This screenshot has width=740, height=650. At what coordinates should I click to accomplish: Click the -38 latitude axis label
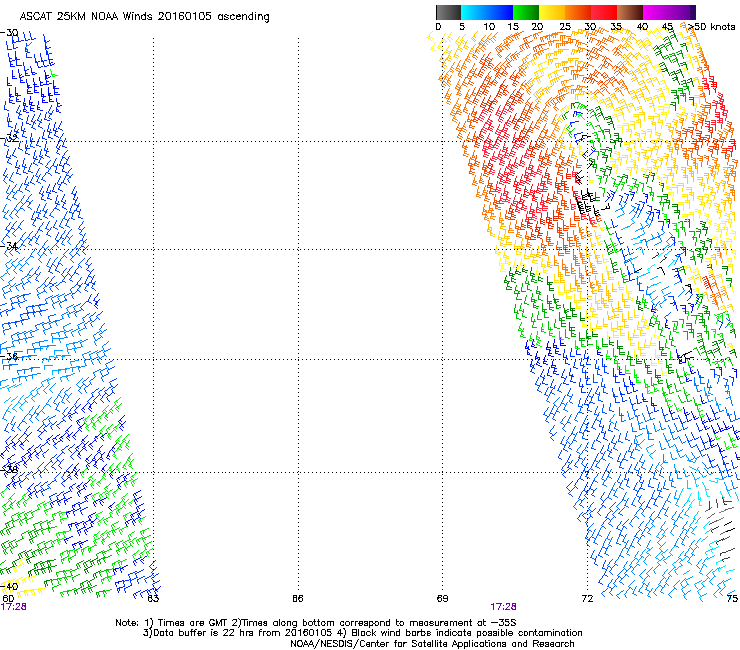(x=9, y=469)
